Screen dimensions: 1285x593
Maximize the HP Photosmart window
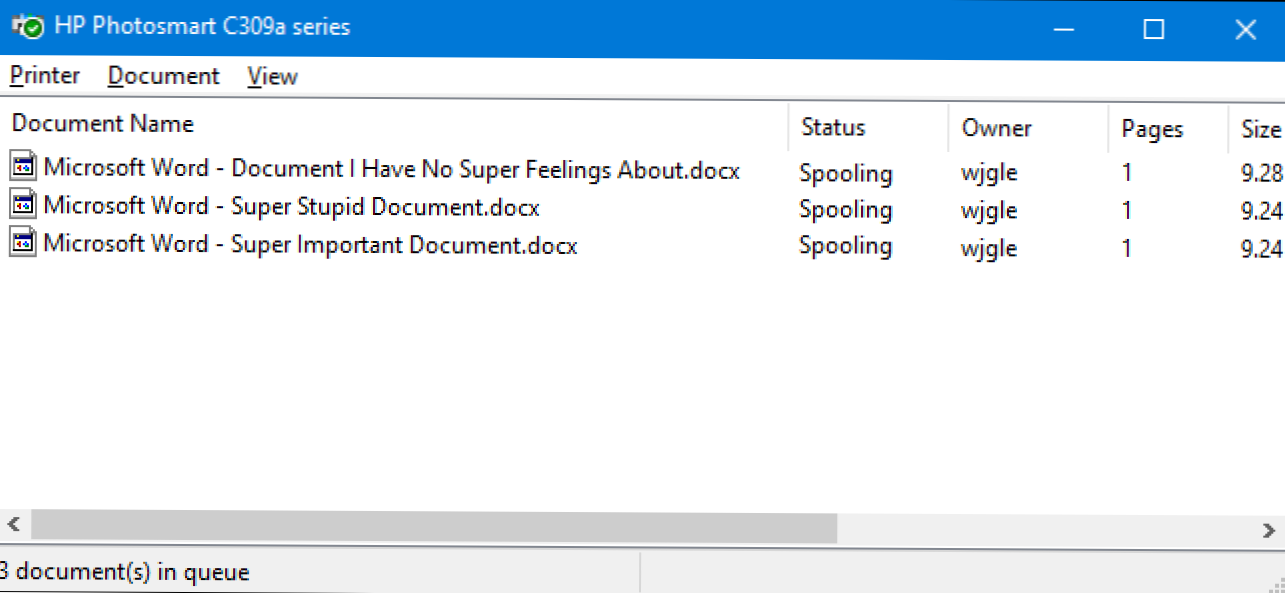(x=1154, y=29)
